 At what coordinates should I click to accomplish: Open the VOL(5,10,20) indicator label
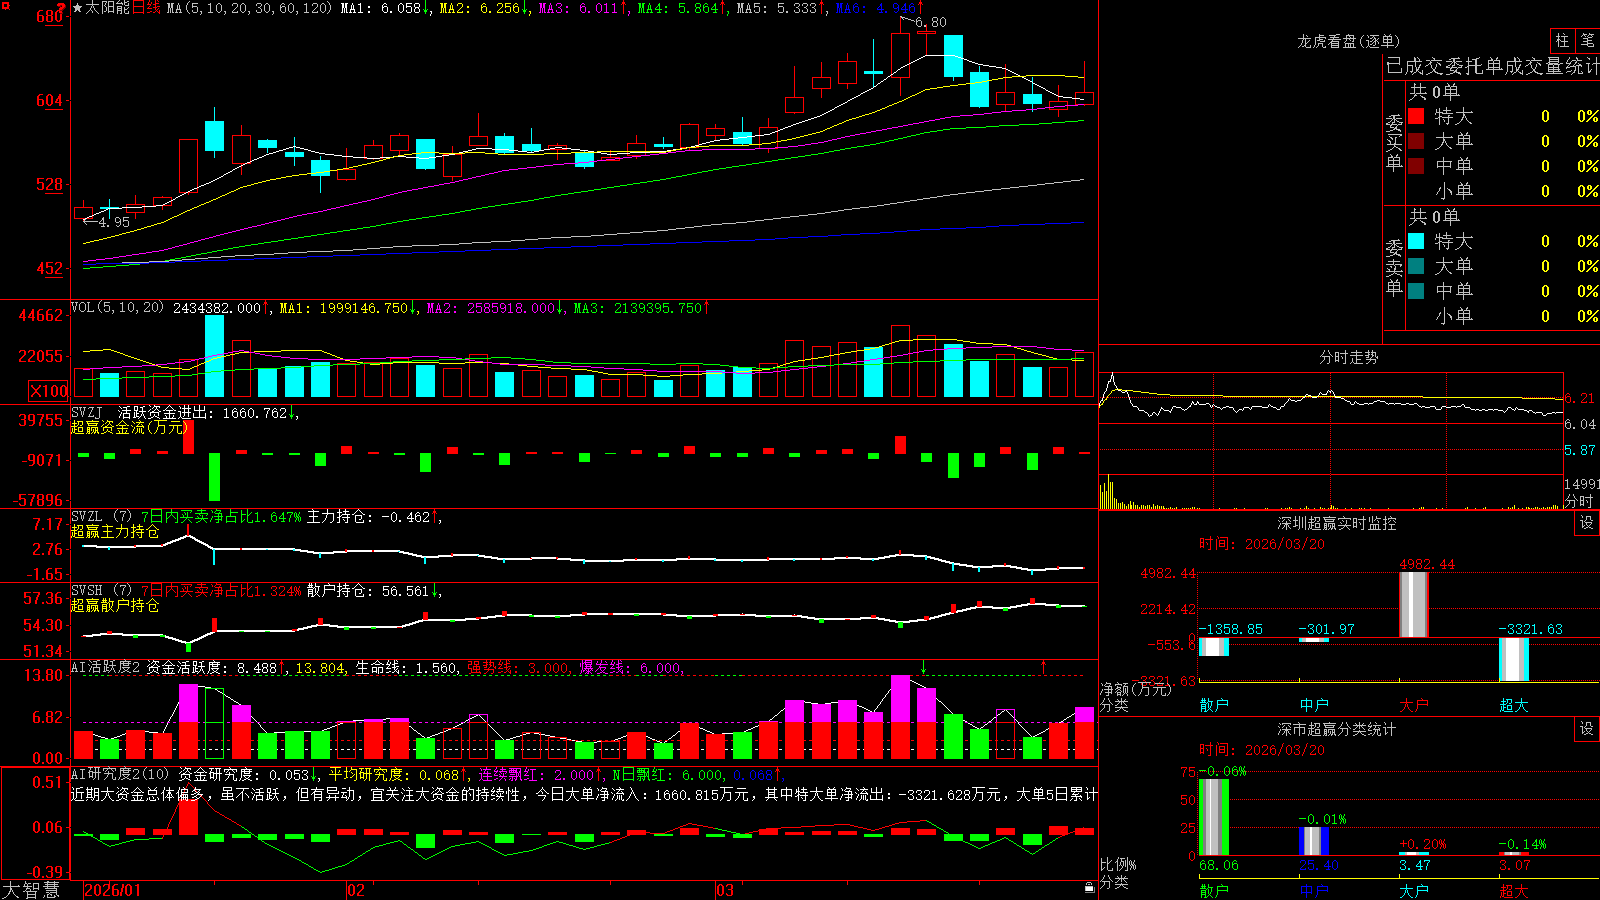pos(117,308)
